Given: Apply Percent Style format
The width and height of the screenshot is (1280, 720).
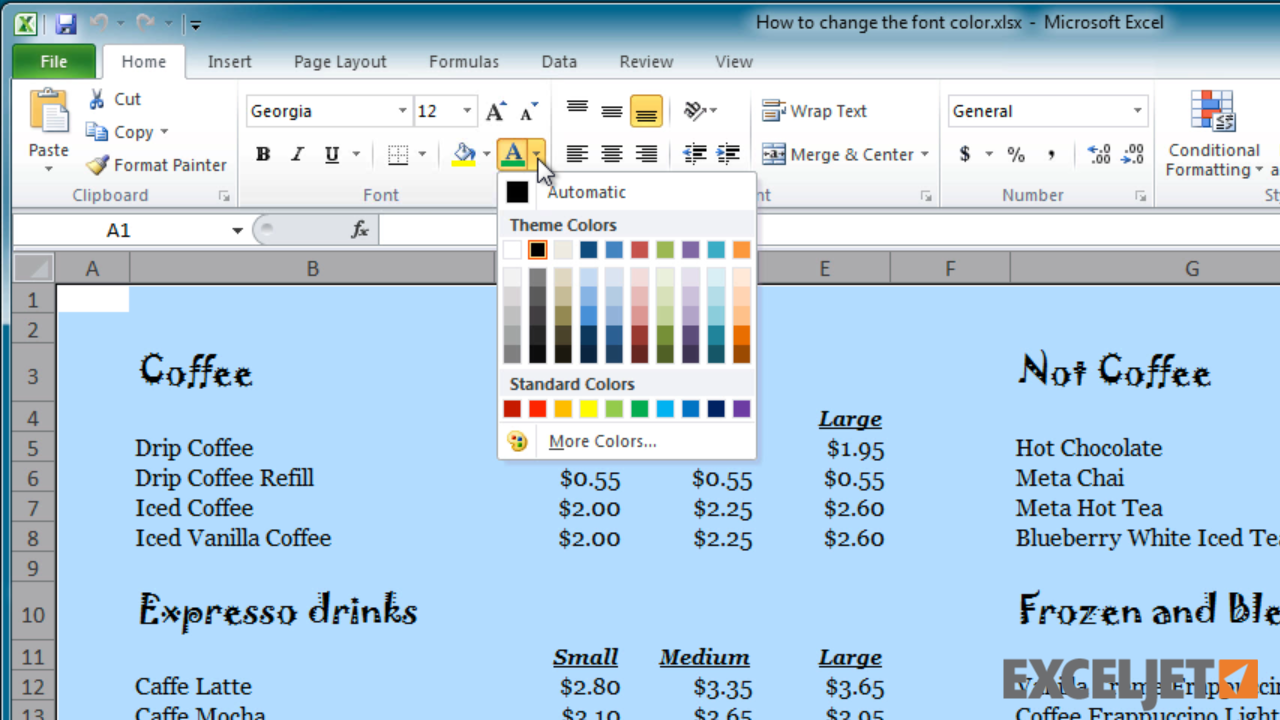Looking at the screenshot, I should point(1016,154).
